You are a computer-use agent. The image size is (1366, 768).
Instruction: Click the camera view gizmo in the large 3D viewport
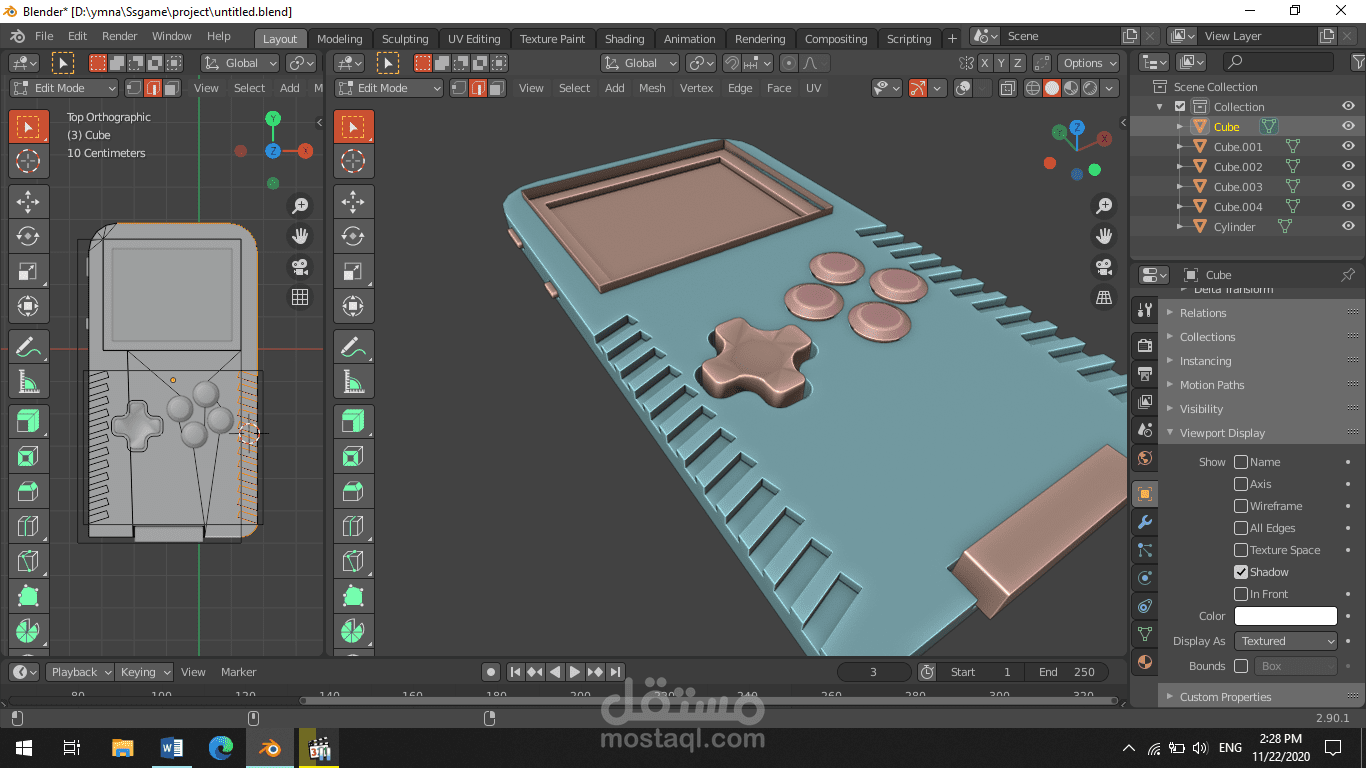[x=1104, y=267]
